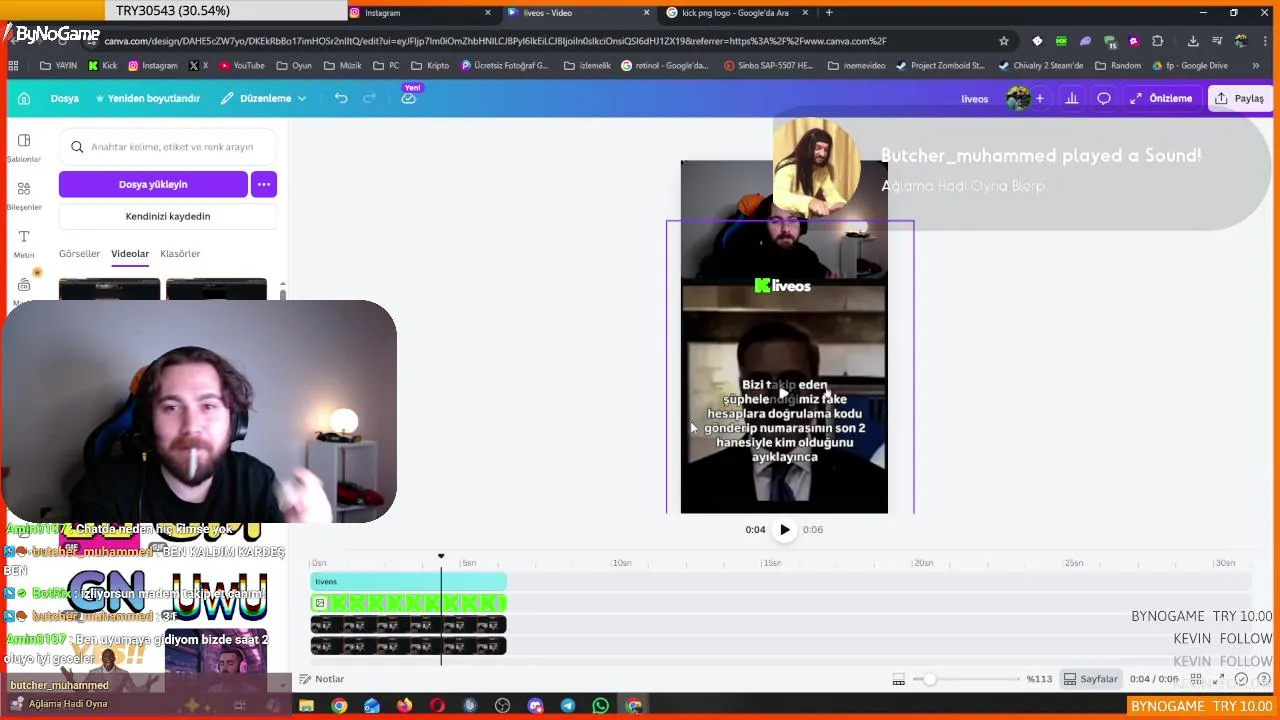Screen dimensions: 1280x720
Task: Open the analytics bar chart icon
Action: tap(1072, 98)
